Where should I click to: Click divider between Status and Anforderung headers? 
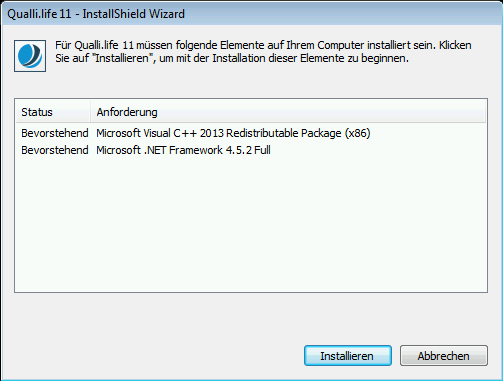[90, 112]
